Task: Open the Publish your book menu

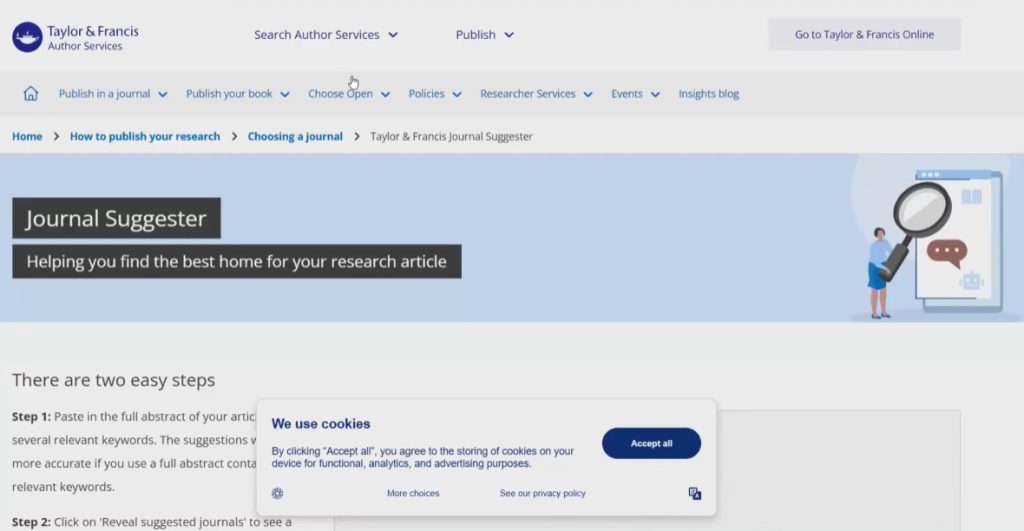Action: click(237, 94)
